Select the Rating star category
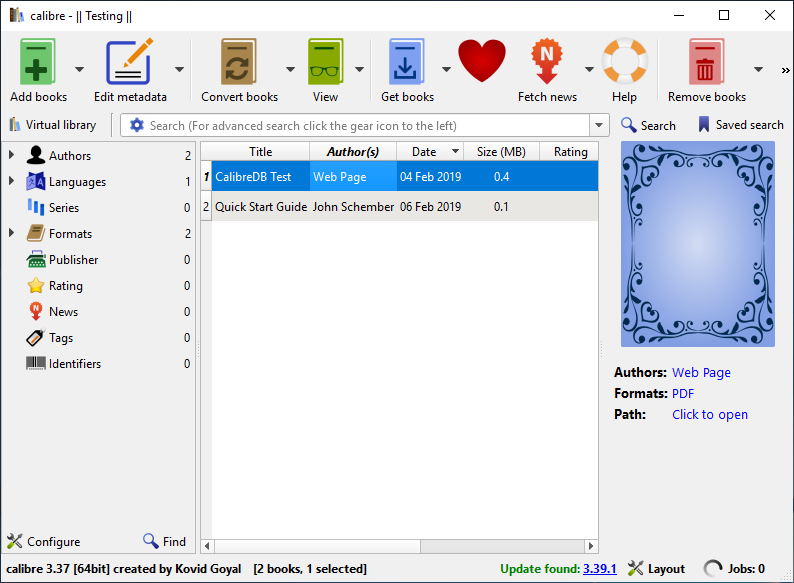Screen dimensions: 794x583 pos(65,286)
